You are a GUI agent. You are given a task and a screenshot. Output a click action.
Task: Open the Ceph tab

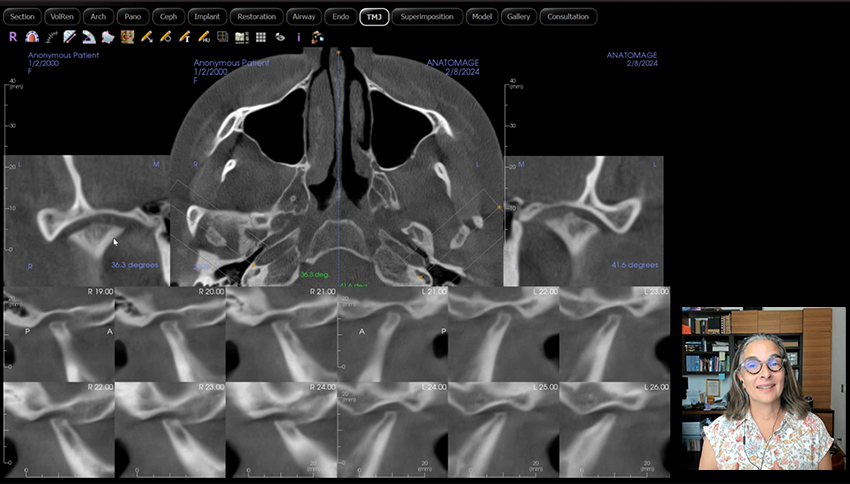click(168, 17)
